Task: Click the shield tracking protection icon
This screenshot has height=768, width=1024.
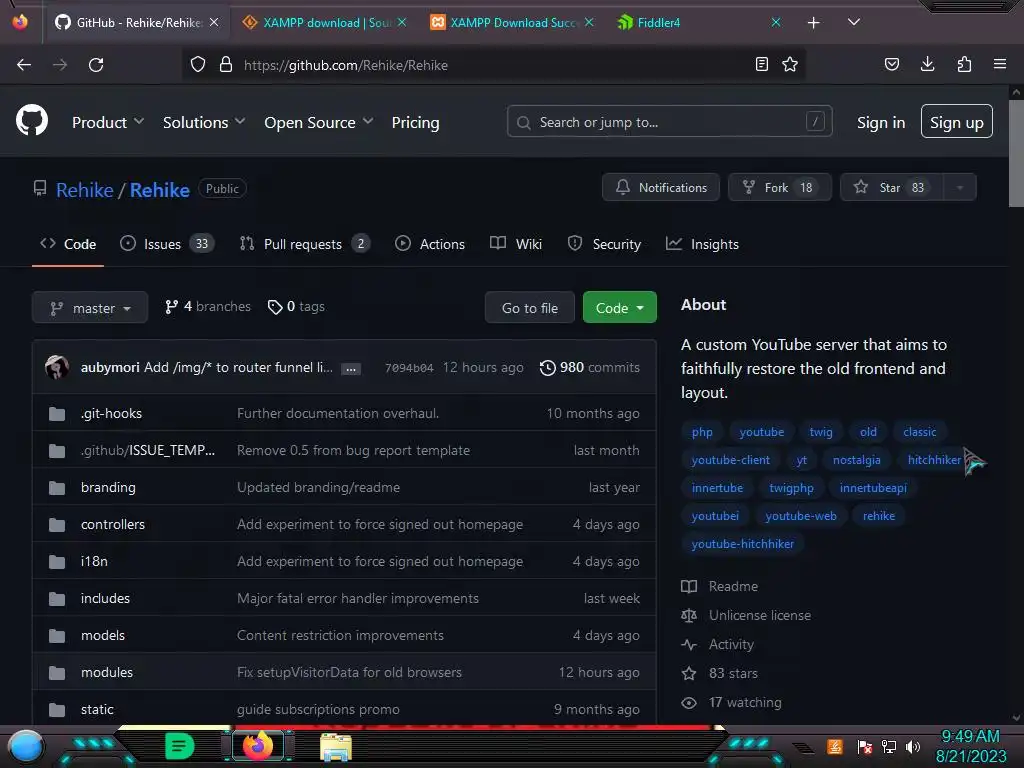Action: [198, 65]
